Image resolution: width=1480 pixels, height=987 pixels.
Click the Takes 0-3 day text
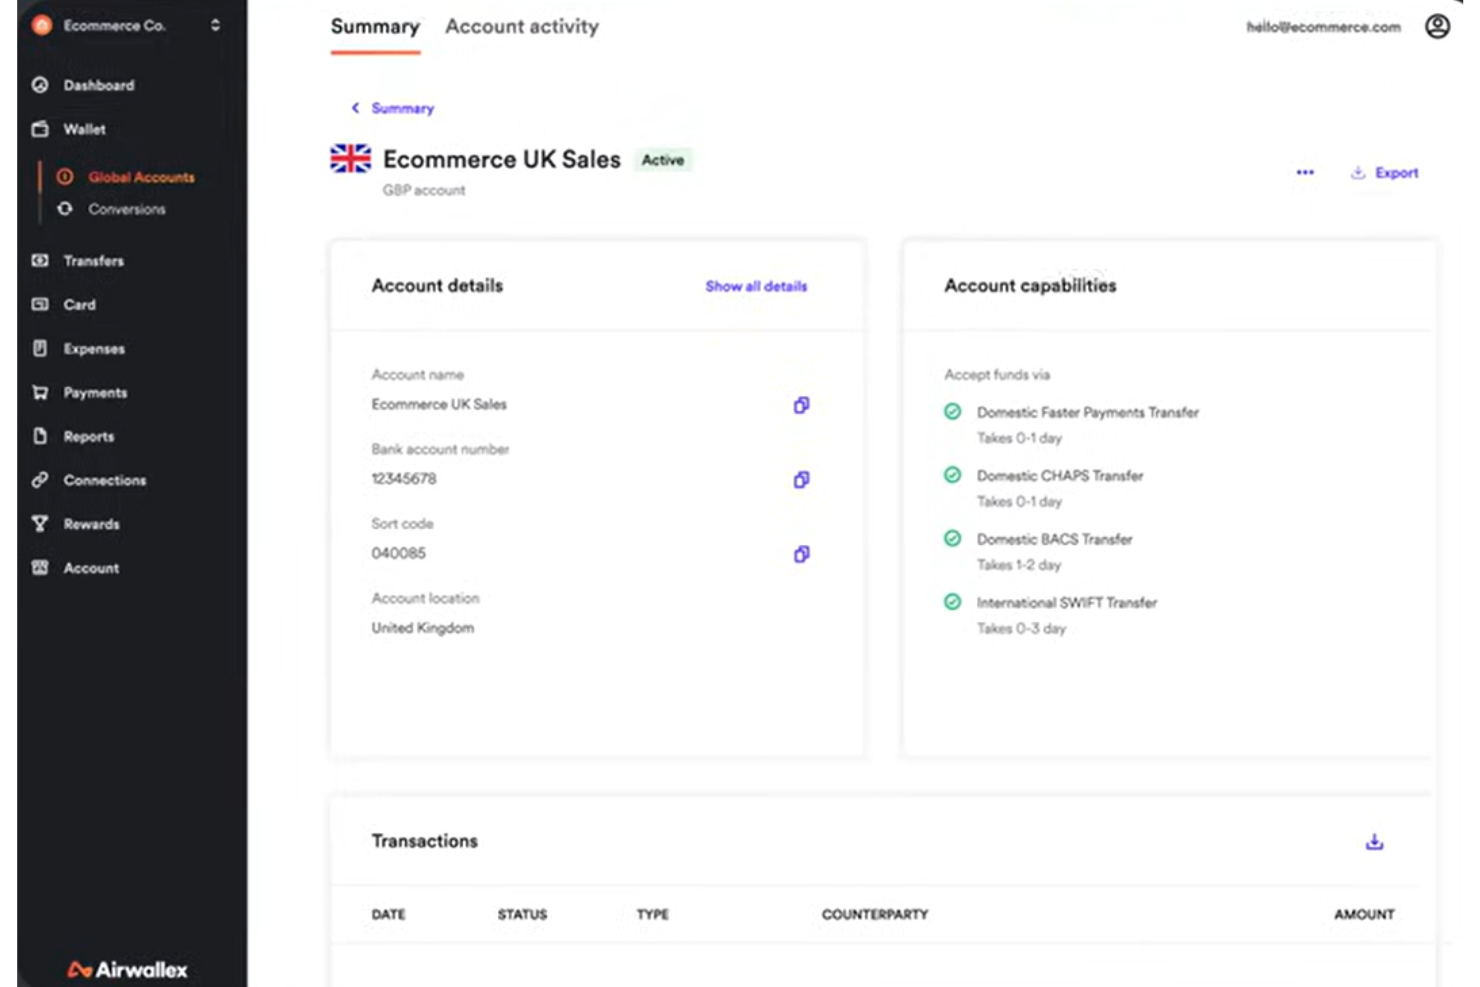pyautogui.click(x=1021, y=629)
